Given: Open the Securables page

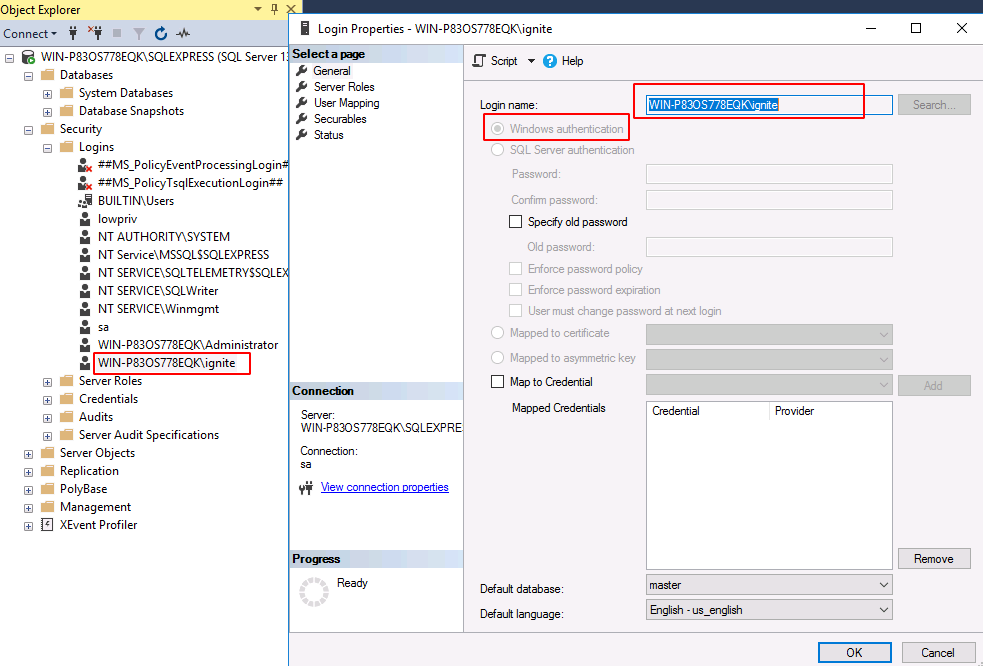Looking at the screenshot, I should pyautogui.click(x=340, y=119).
